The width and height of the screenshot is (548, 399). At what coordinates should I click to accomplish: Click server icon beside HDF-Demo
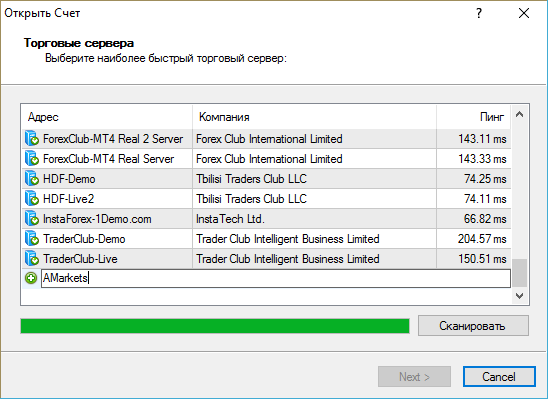(31, 179)
